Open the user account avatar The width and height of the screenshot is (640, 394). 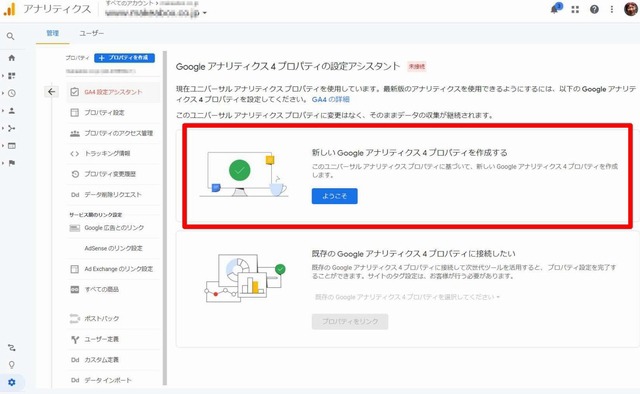point(631,9)
